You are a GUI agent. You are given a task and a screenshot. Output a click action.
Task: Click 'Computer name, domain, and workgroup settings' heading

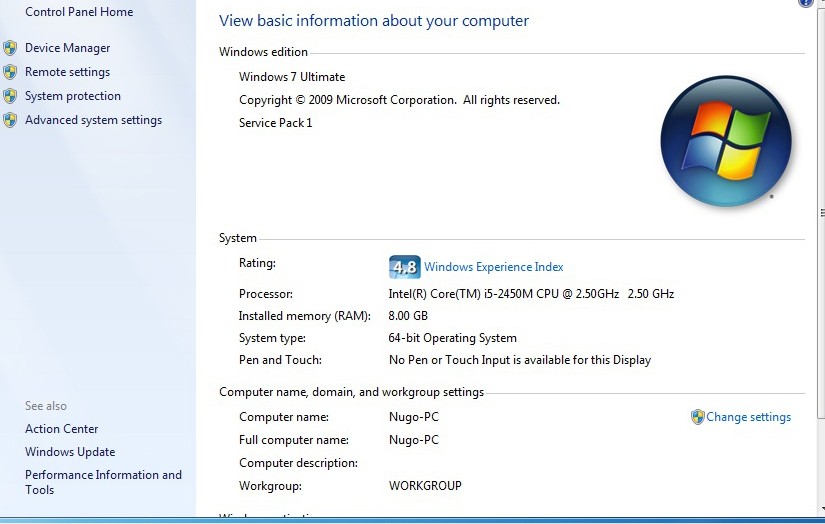click(x=351, y=392)
